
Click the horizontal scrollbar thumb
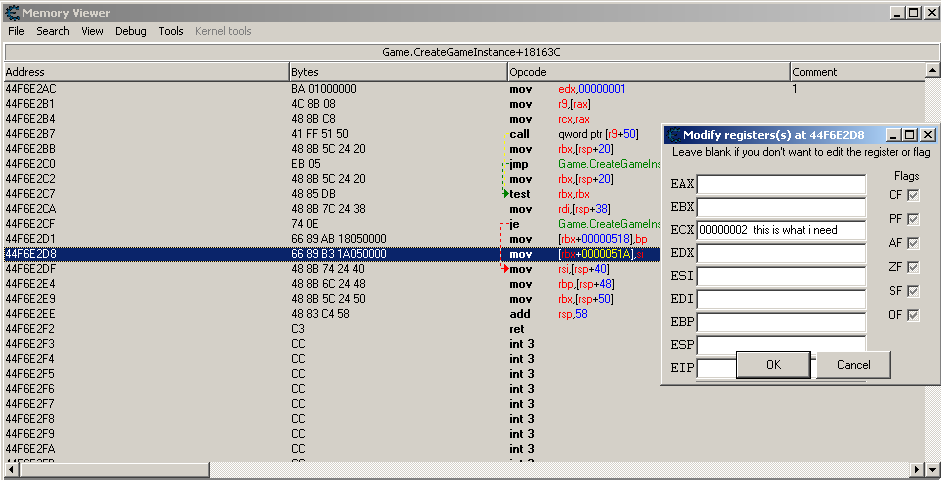(114, 469)
